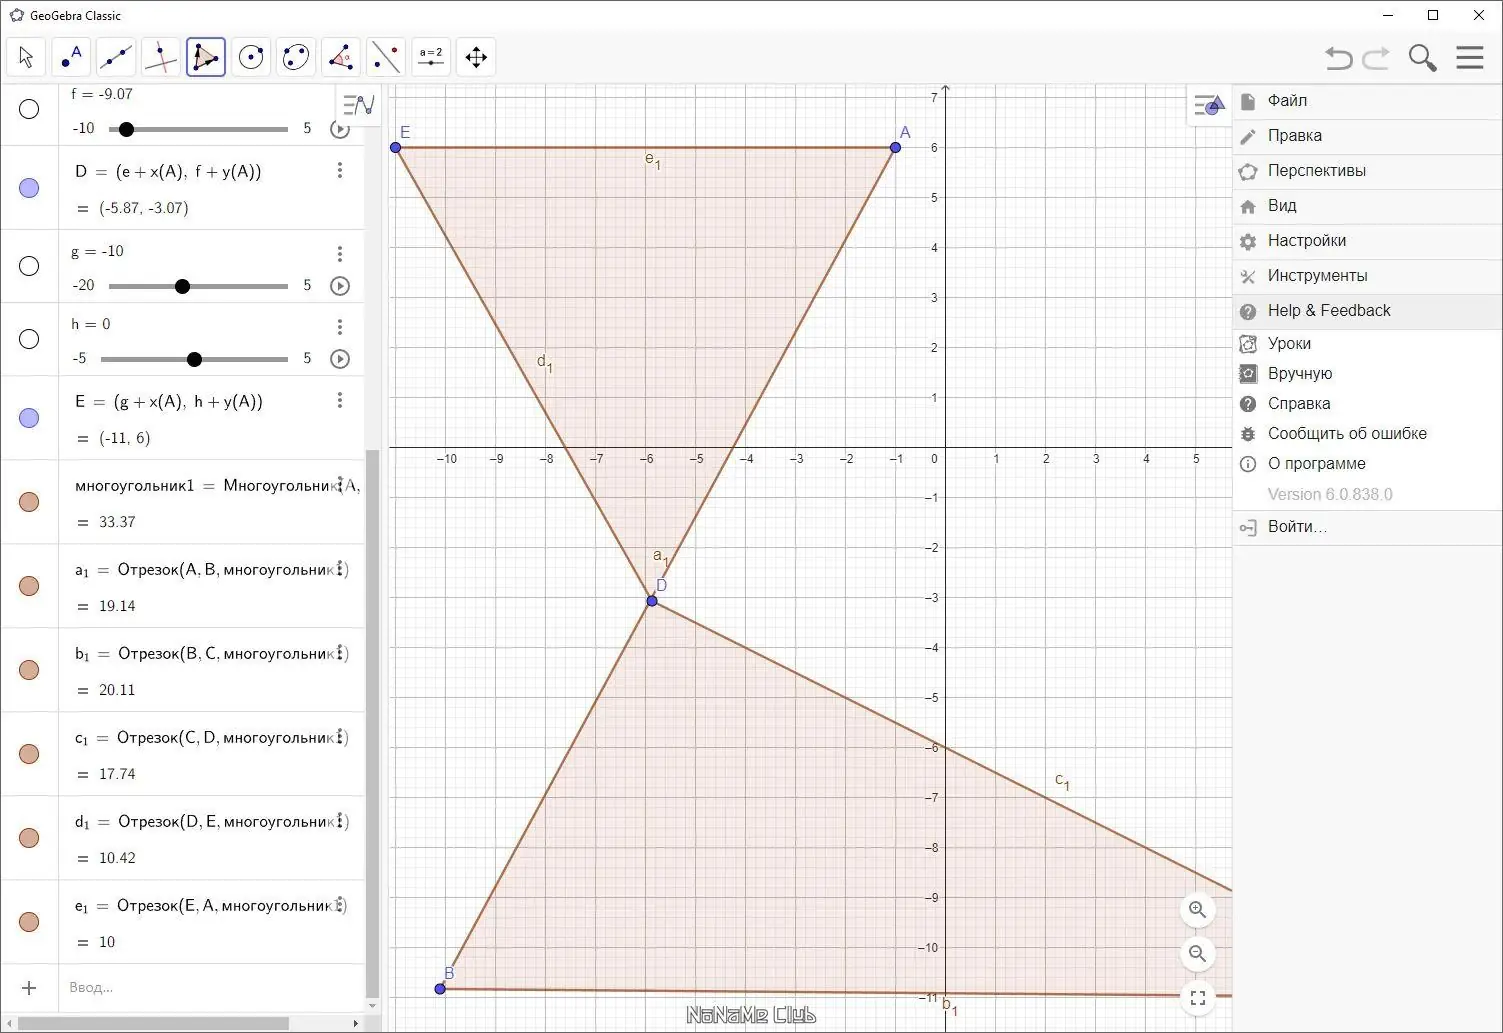Image resolution: width=1503 pixels, height=1033 pixels.
Task: Play animation for slider h
Action: pyautogui.click(x=340, y=359)
